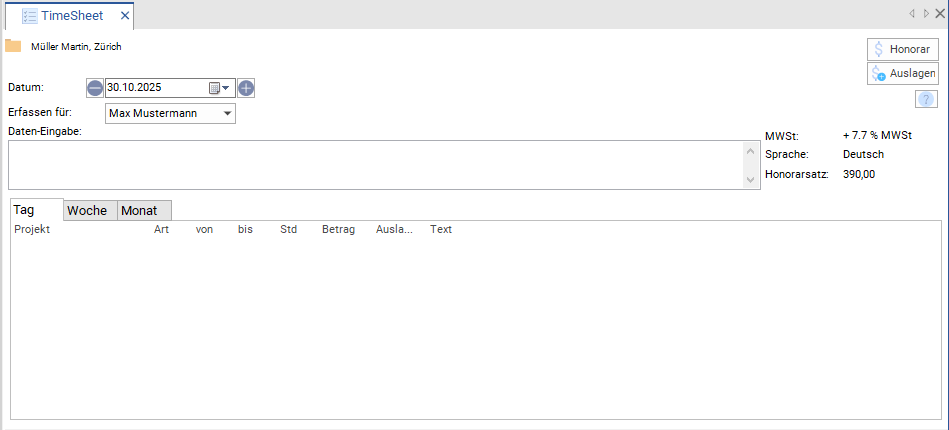Image resolution: width=949 pixels, height=430 pixels.
Task: Click the TimeSheet checklist icon on tab
Action: [x=30, y=16]
